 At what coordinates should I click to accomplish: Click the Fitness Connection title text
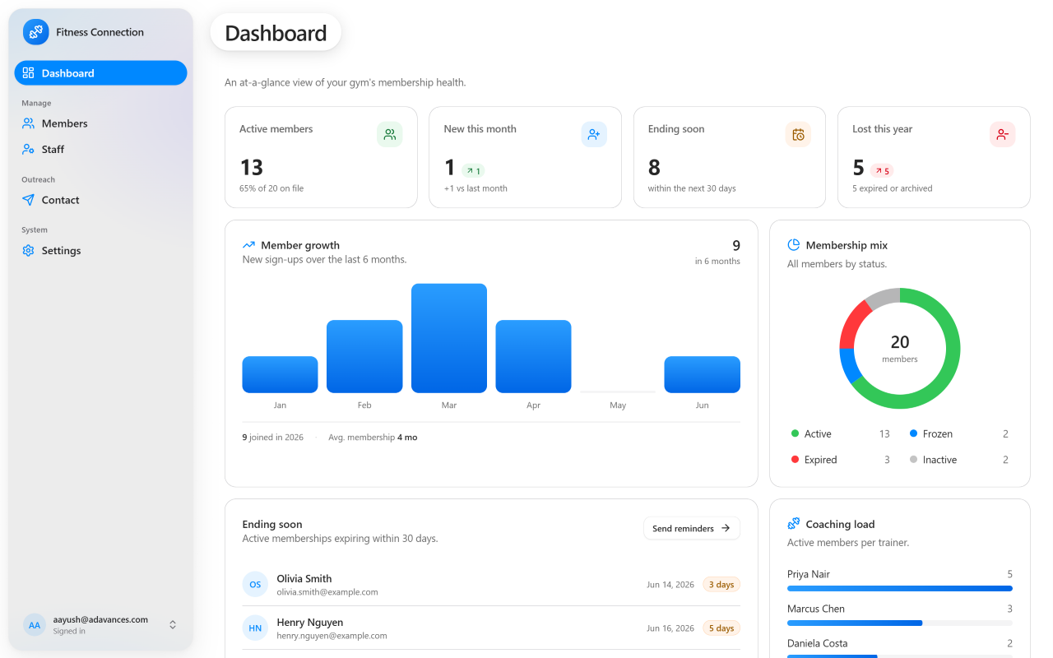coord(99,32)
